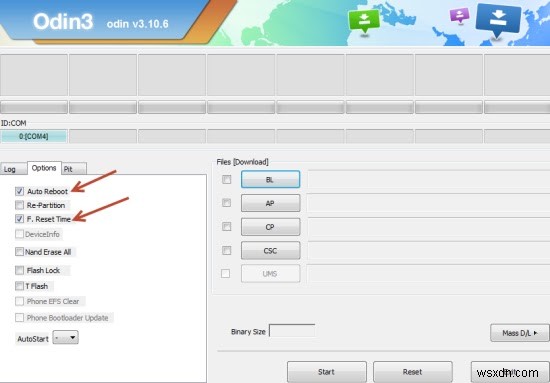This screenshot has height=383, width=550.
Task: Enable the Re-Partition checkbox
Action: click(x=19, y=205)
